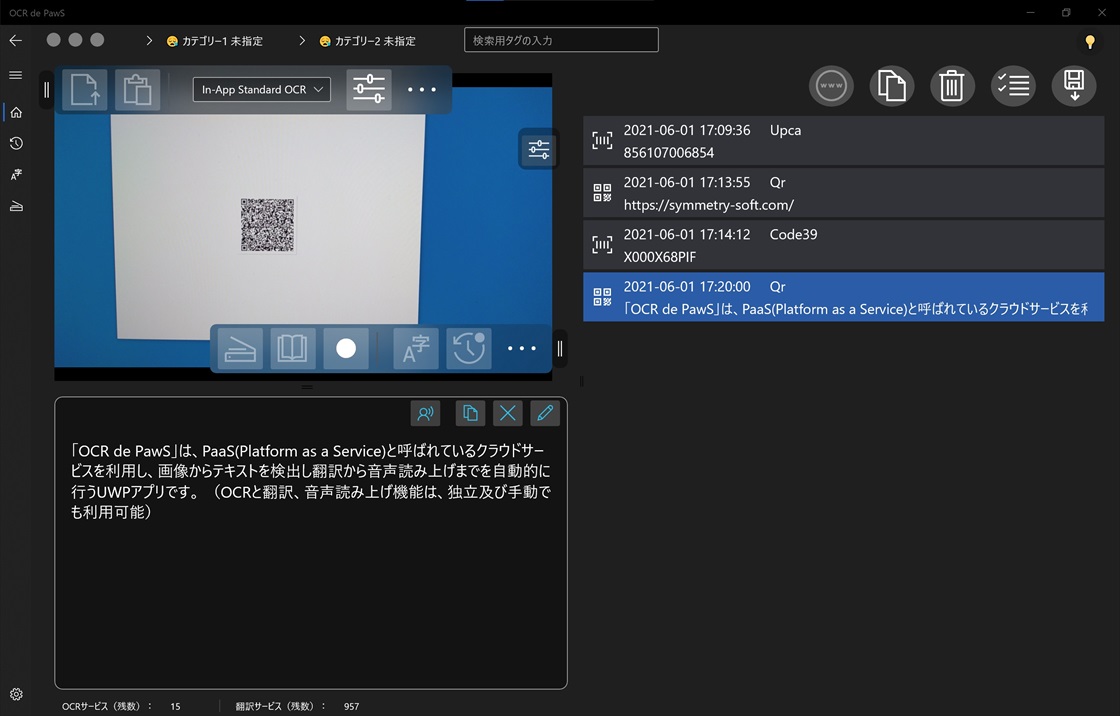Open the translation page in sidebar
This screenshot has width=1120, height=716.
pos(16,174)
